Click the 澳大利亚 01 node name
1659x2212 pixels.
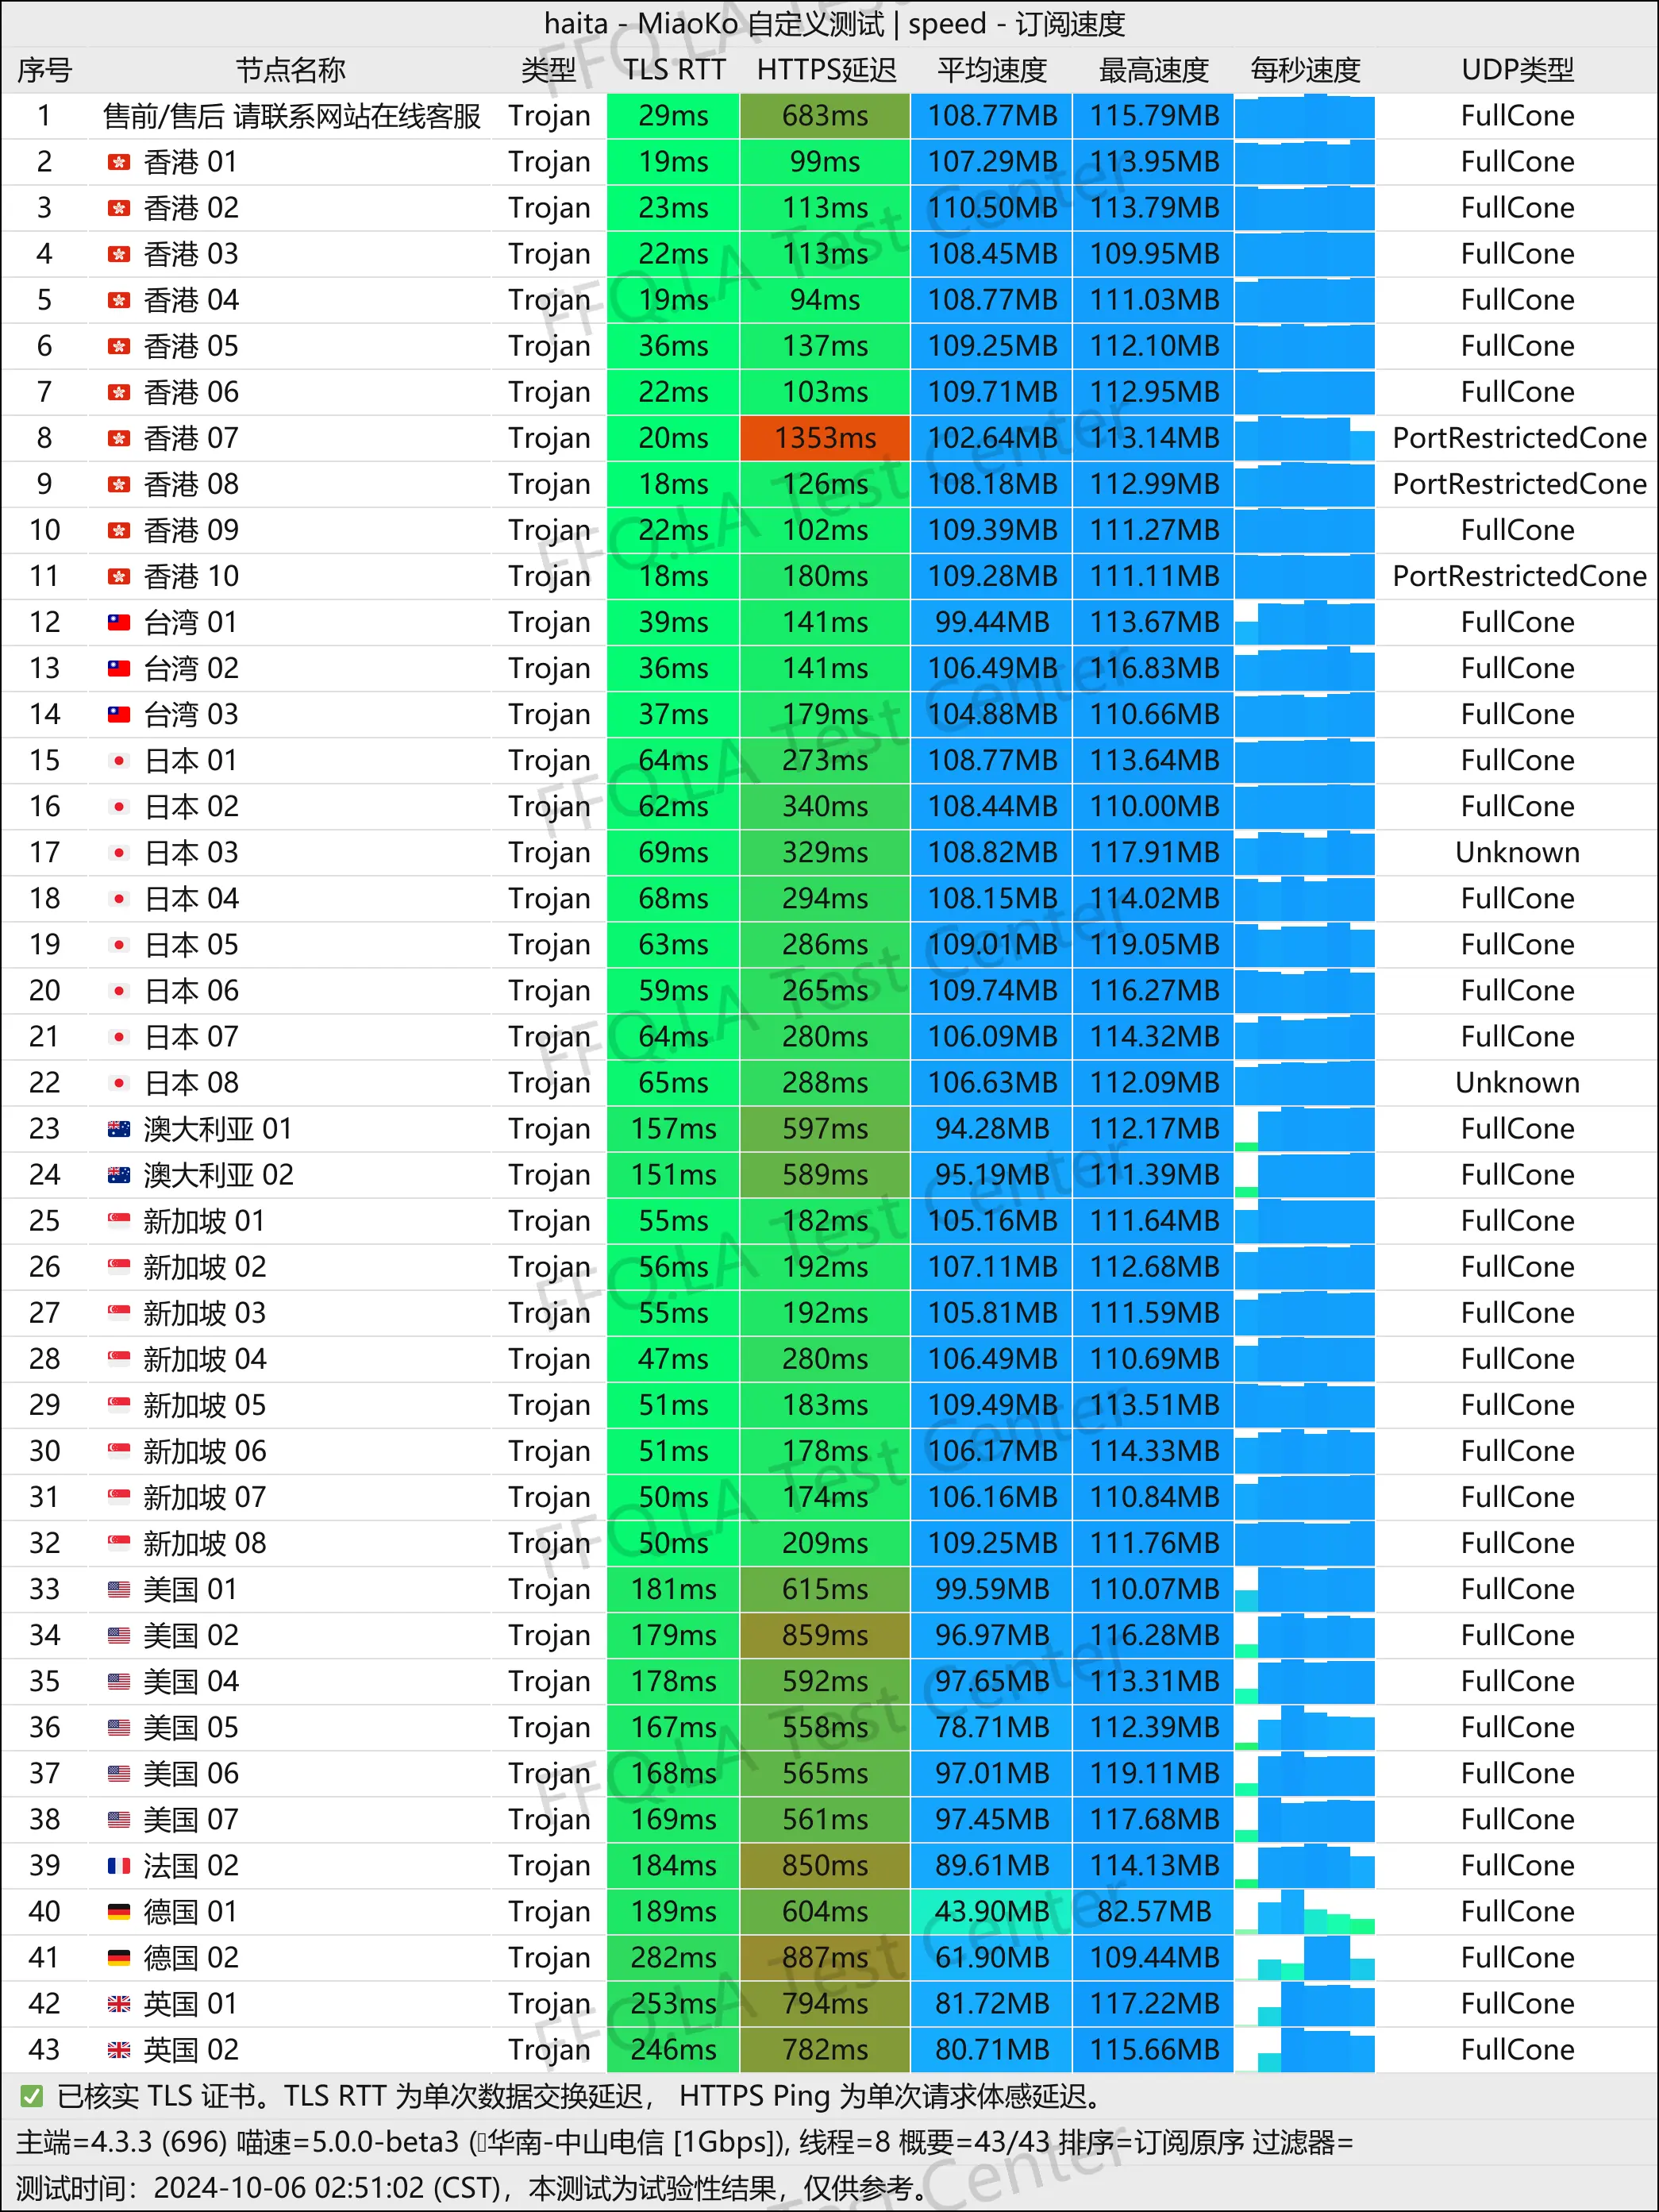click(x=218, y=1128)
